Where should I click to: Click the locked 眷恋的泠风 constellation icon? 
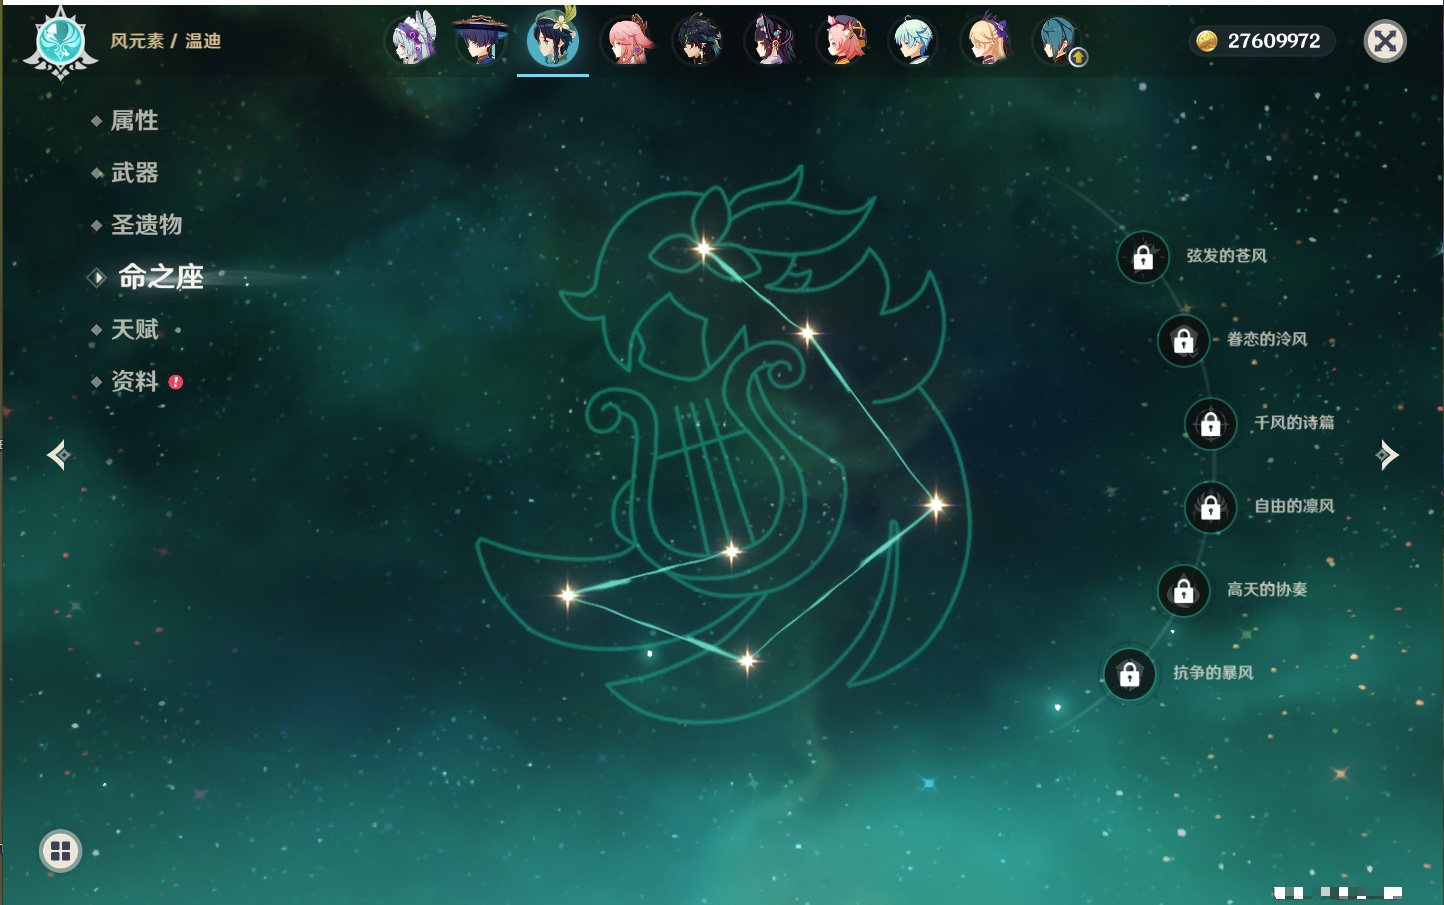[1183, 340]
